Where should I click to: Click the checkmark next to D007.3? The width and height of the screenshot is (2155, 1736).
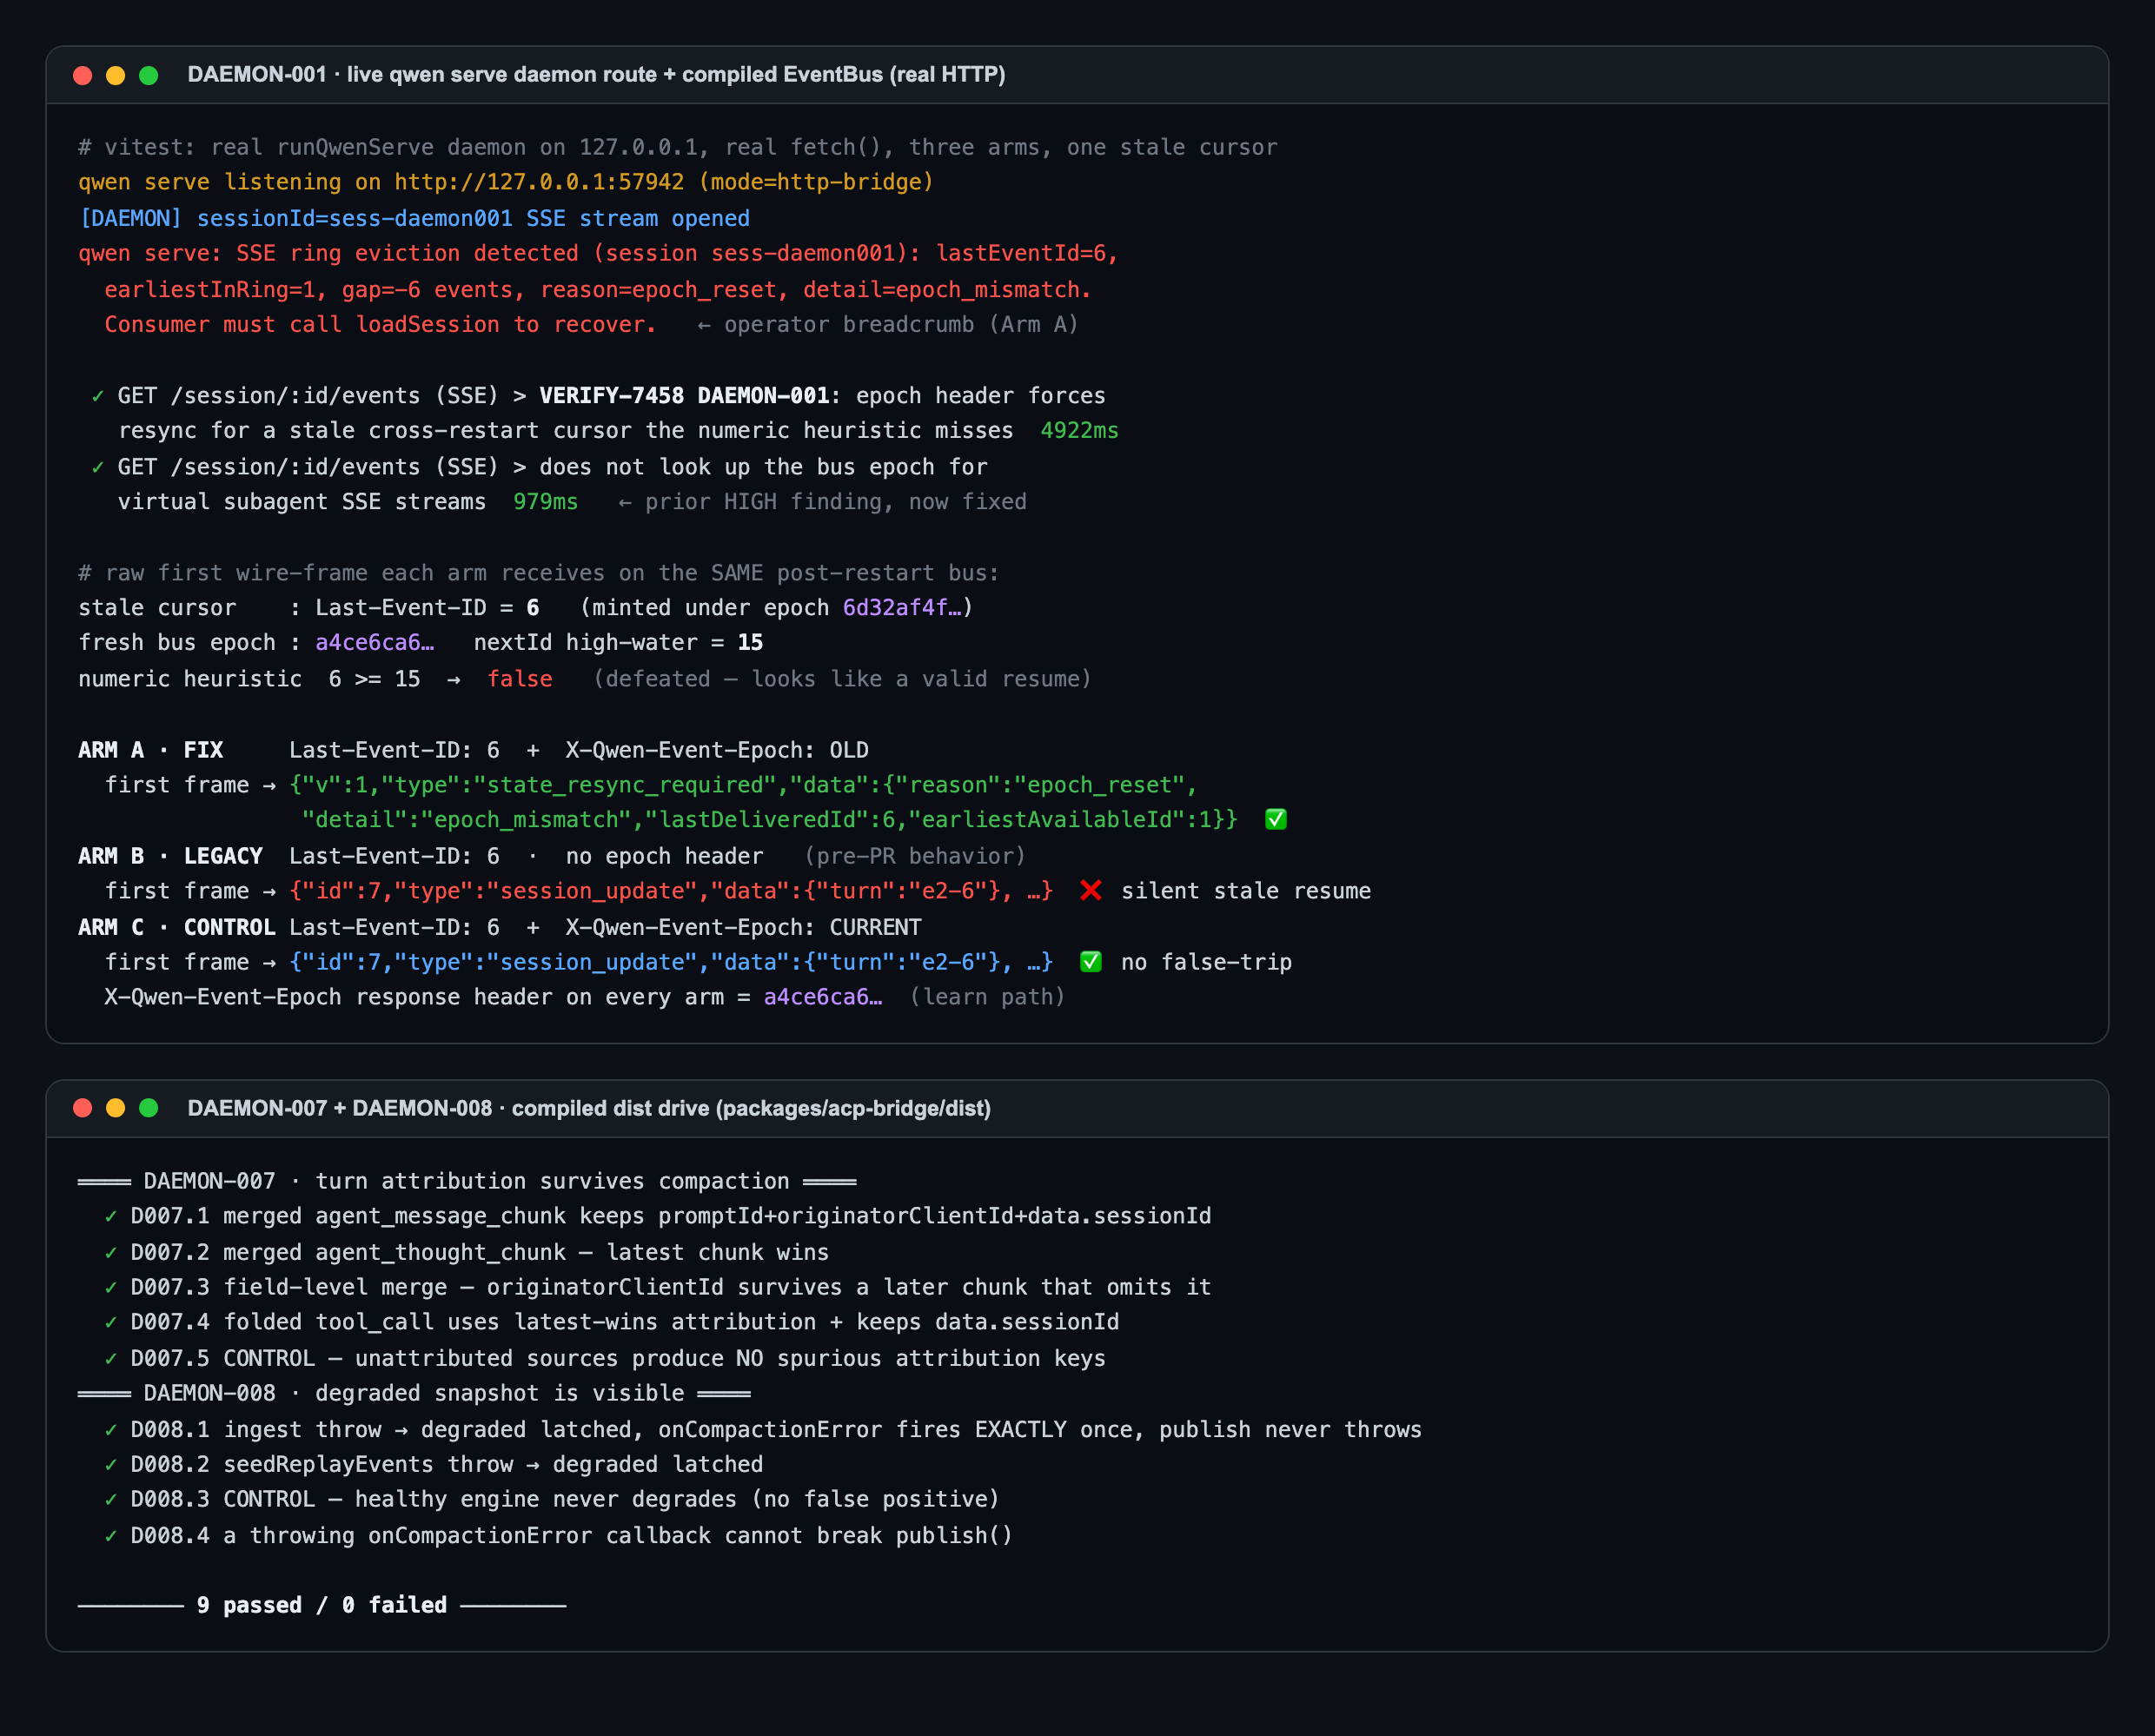click(x=111, y=1287)
